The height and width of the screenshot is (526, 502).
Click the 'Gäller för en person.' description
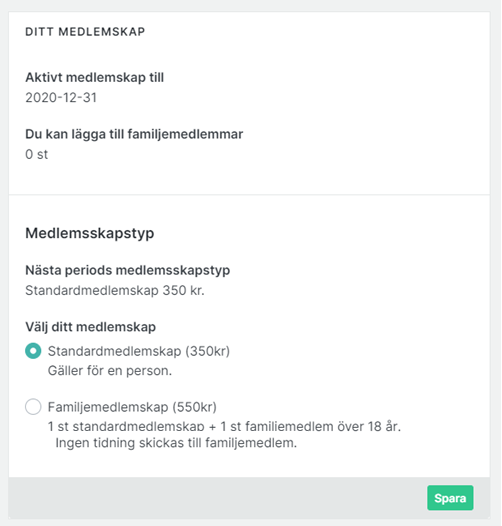coord(110,371)
